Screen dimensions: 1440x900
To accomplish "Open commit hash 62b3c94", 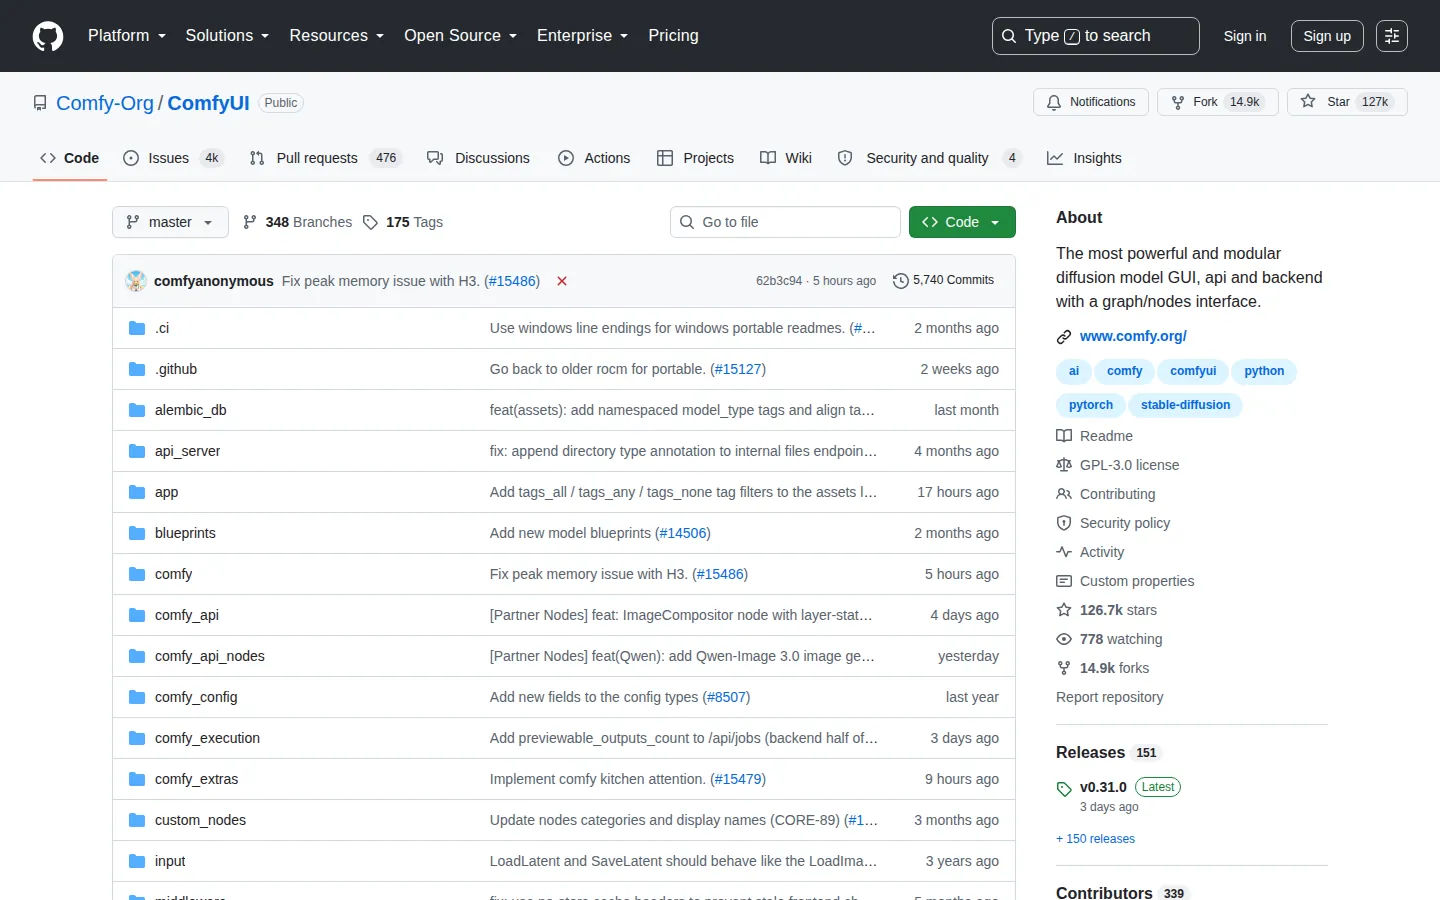I will 779,281.
